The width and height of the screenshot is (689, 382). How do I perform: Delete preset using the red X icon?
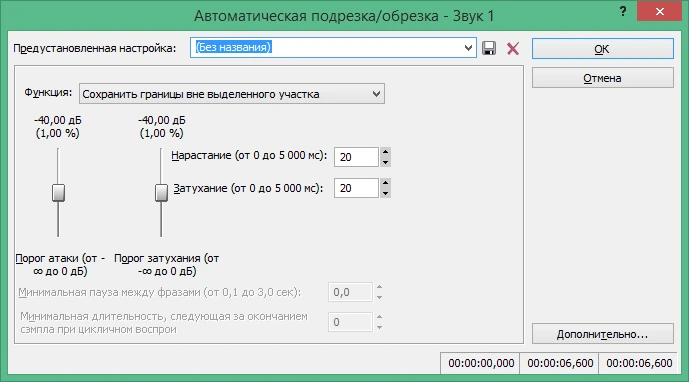[x=513, y=48]
